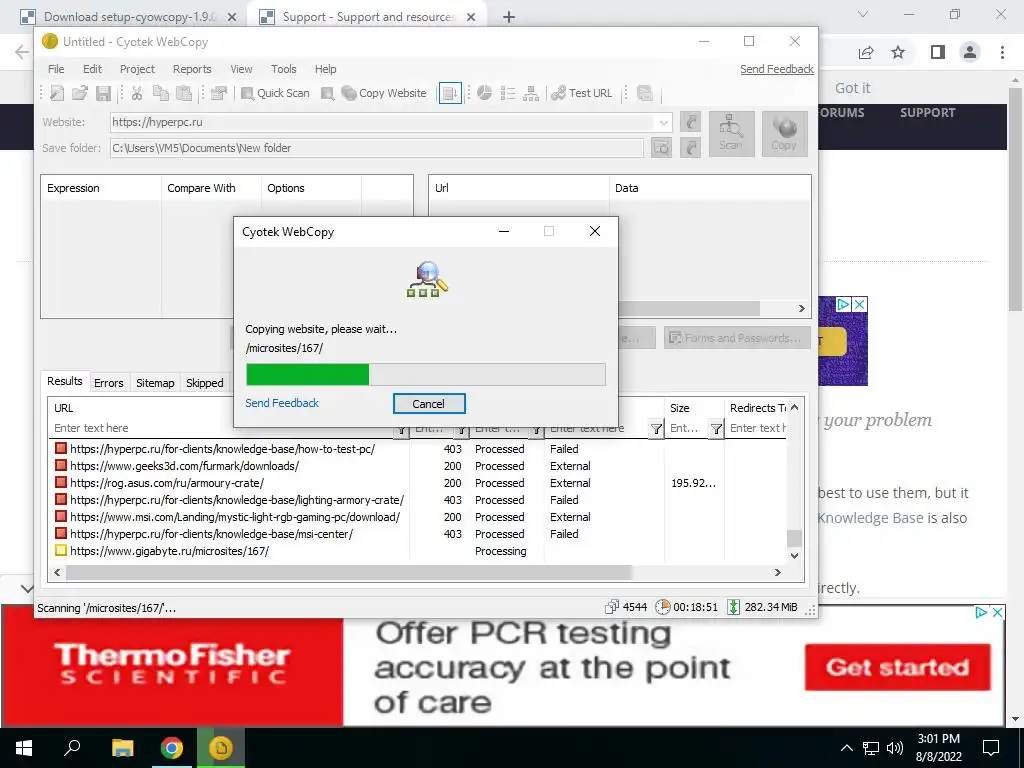Switch to the Results tab

point(65,381)
